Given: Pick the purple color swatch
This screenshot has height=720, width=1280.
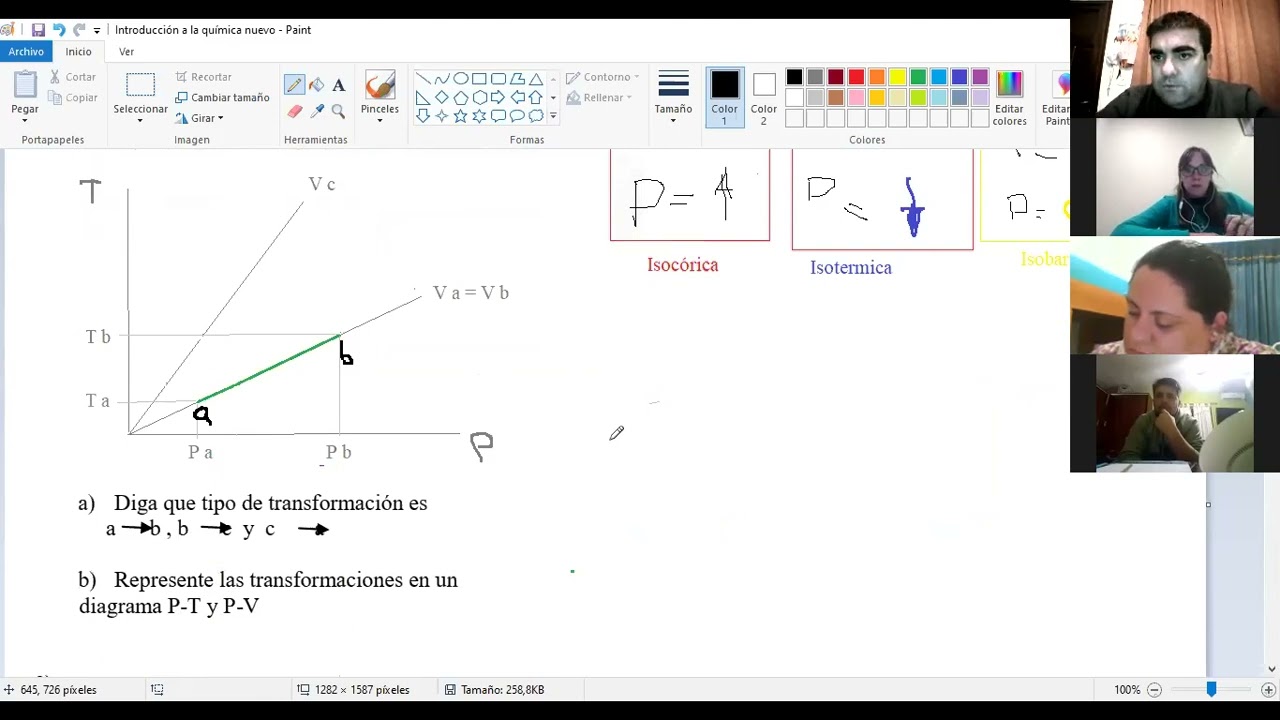Looking at the screenshot, I should [980, 77].
